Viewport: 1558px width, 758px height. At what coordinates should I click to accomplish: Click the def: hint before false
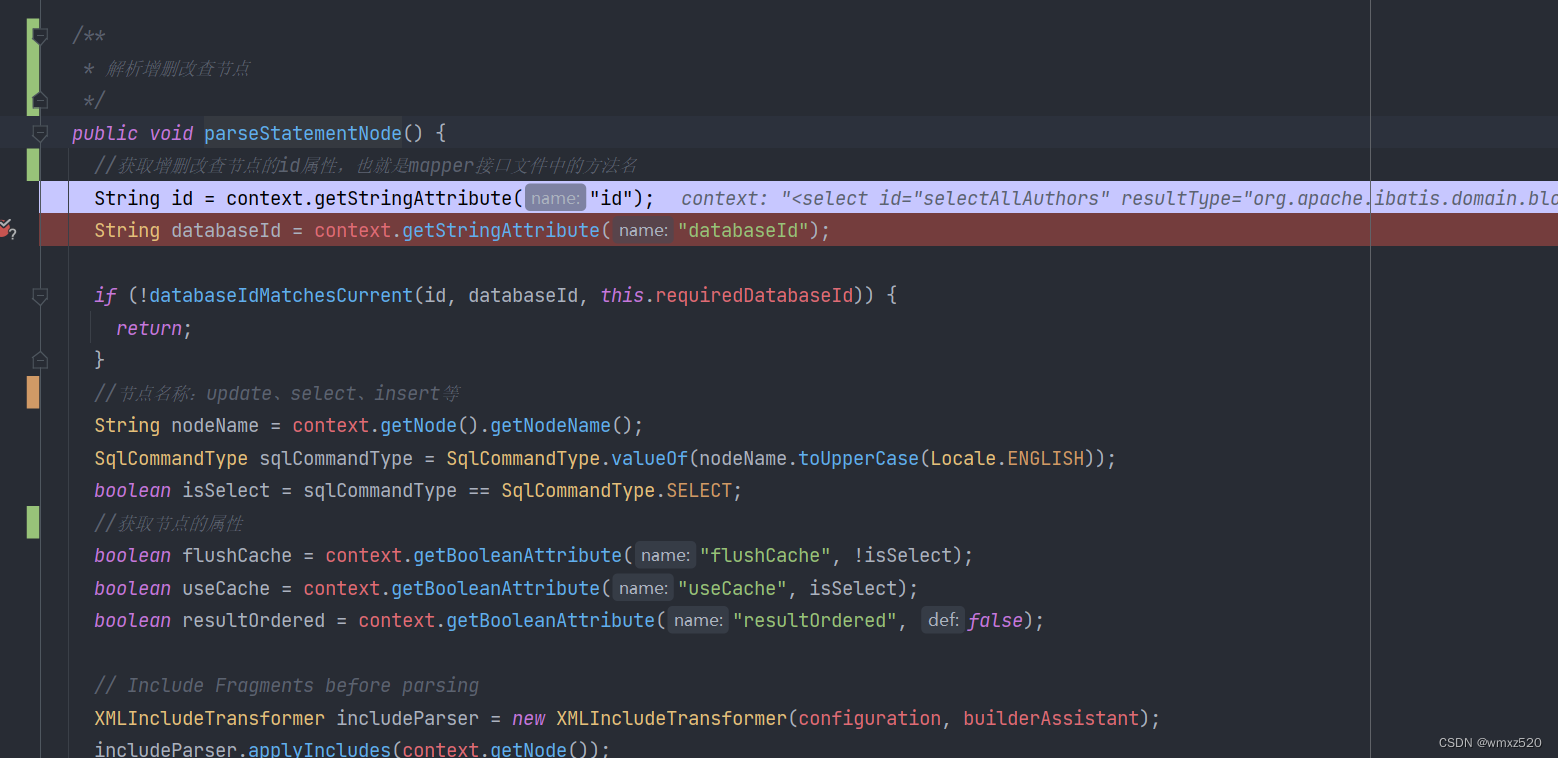point(944,620)
